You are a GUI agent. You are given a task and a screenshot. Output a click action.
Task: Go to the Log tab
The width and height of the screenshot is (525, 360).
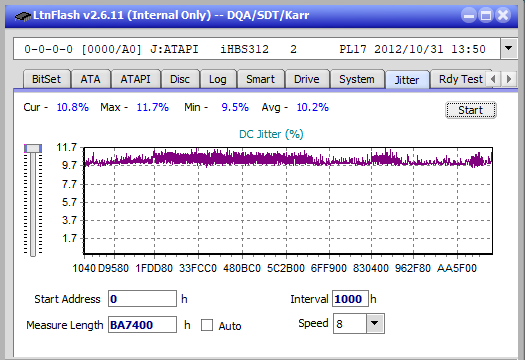pyautogui.click(x=218, y=79)
